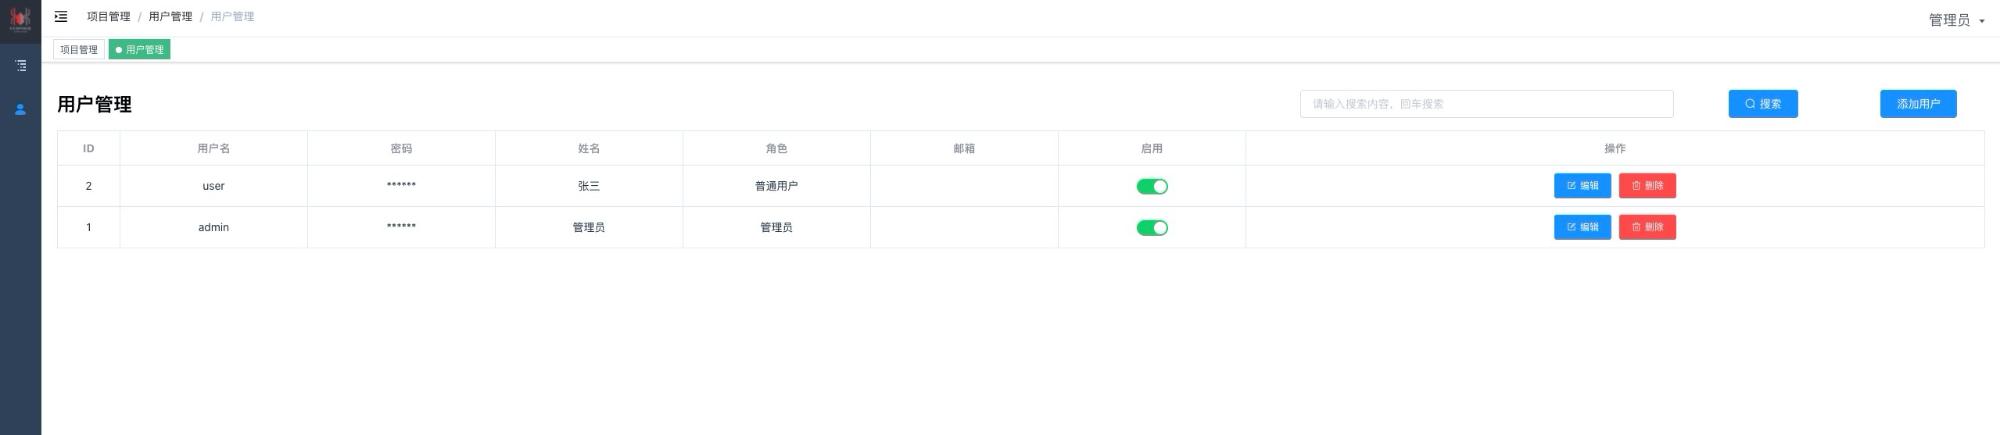Click 项目管理 in the breadcrumb
Viewport: 2000px width, 435px height.
pos(108,17)
